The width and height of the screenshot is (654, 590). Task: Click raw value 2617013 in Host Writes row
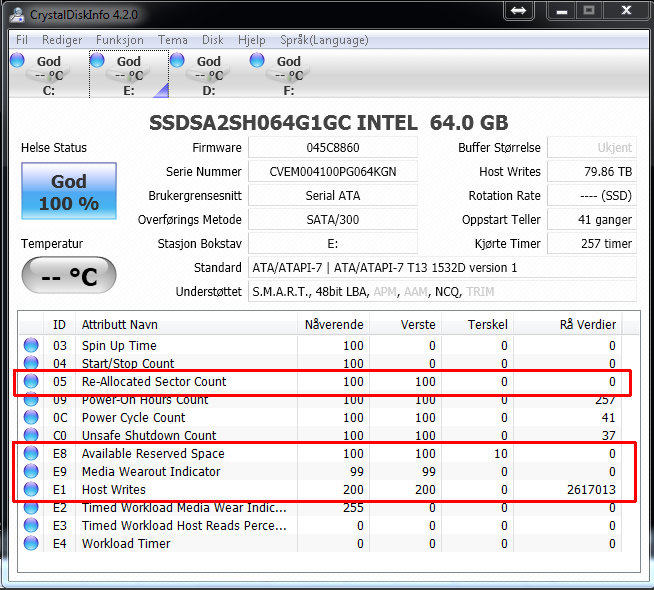point(591,489)
